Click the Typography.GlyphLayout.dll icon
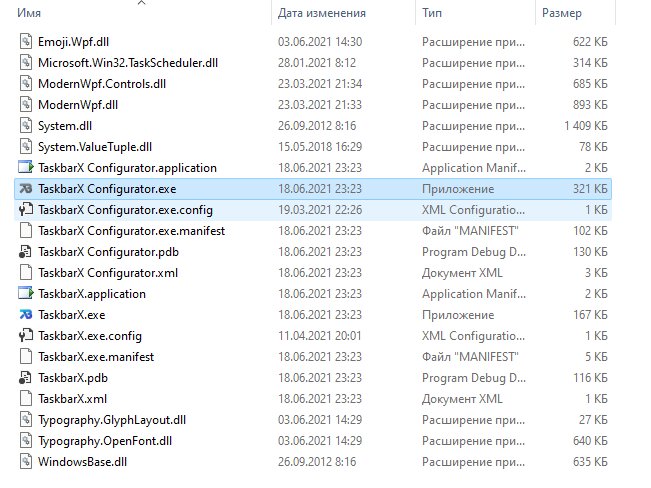The height and width of the screenshot is (488, 651). pos(26,419)
